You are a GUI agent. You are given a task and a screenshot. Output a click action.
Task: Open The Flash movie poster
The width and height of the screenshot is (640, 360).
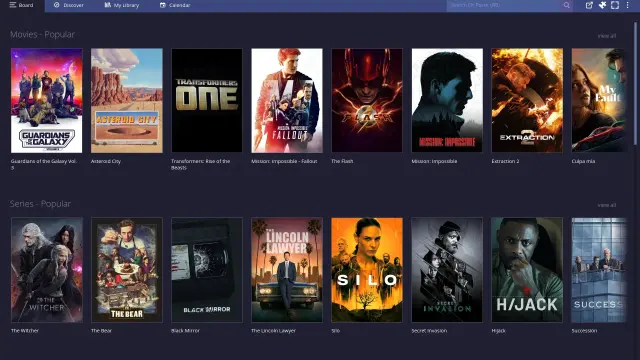coord(367,100)
